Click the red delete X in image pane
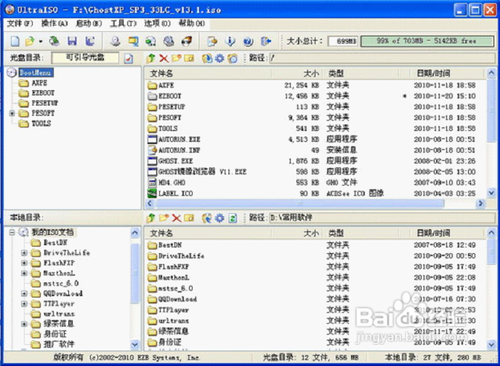The image size is (500, 366). [x=164, y=58]
